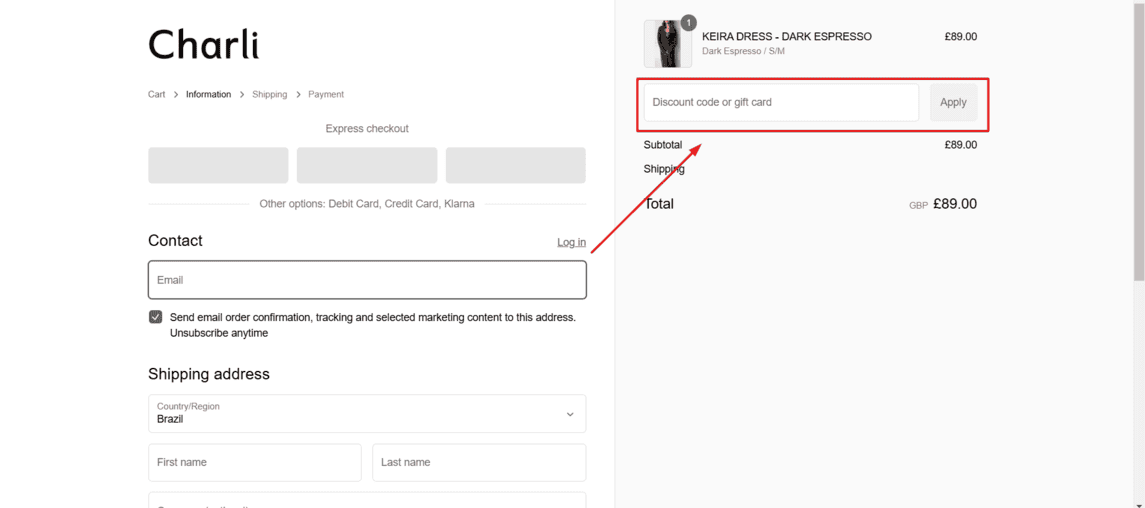Open the Country/Region dropdown
The height and width of the screenshot is (508, 1145).
click(x=367, y=414)
